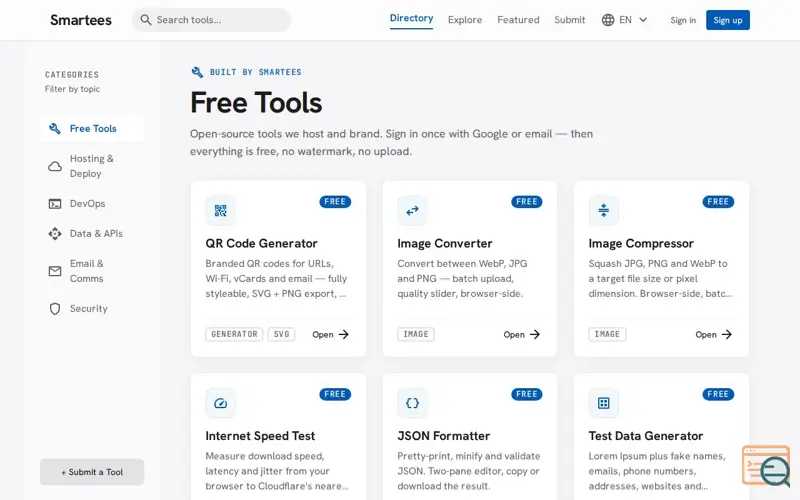Viewport: 800px width, 500px height.
Task: Click the arrow on QR Code Generator's Open
Action: pyautogui.click(x=344, y=334)
